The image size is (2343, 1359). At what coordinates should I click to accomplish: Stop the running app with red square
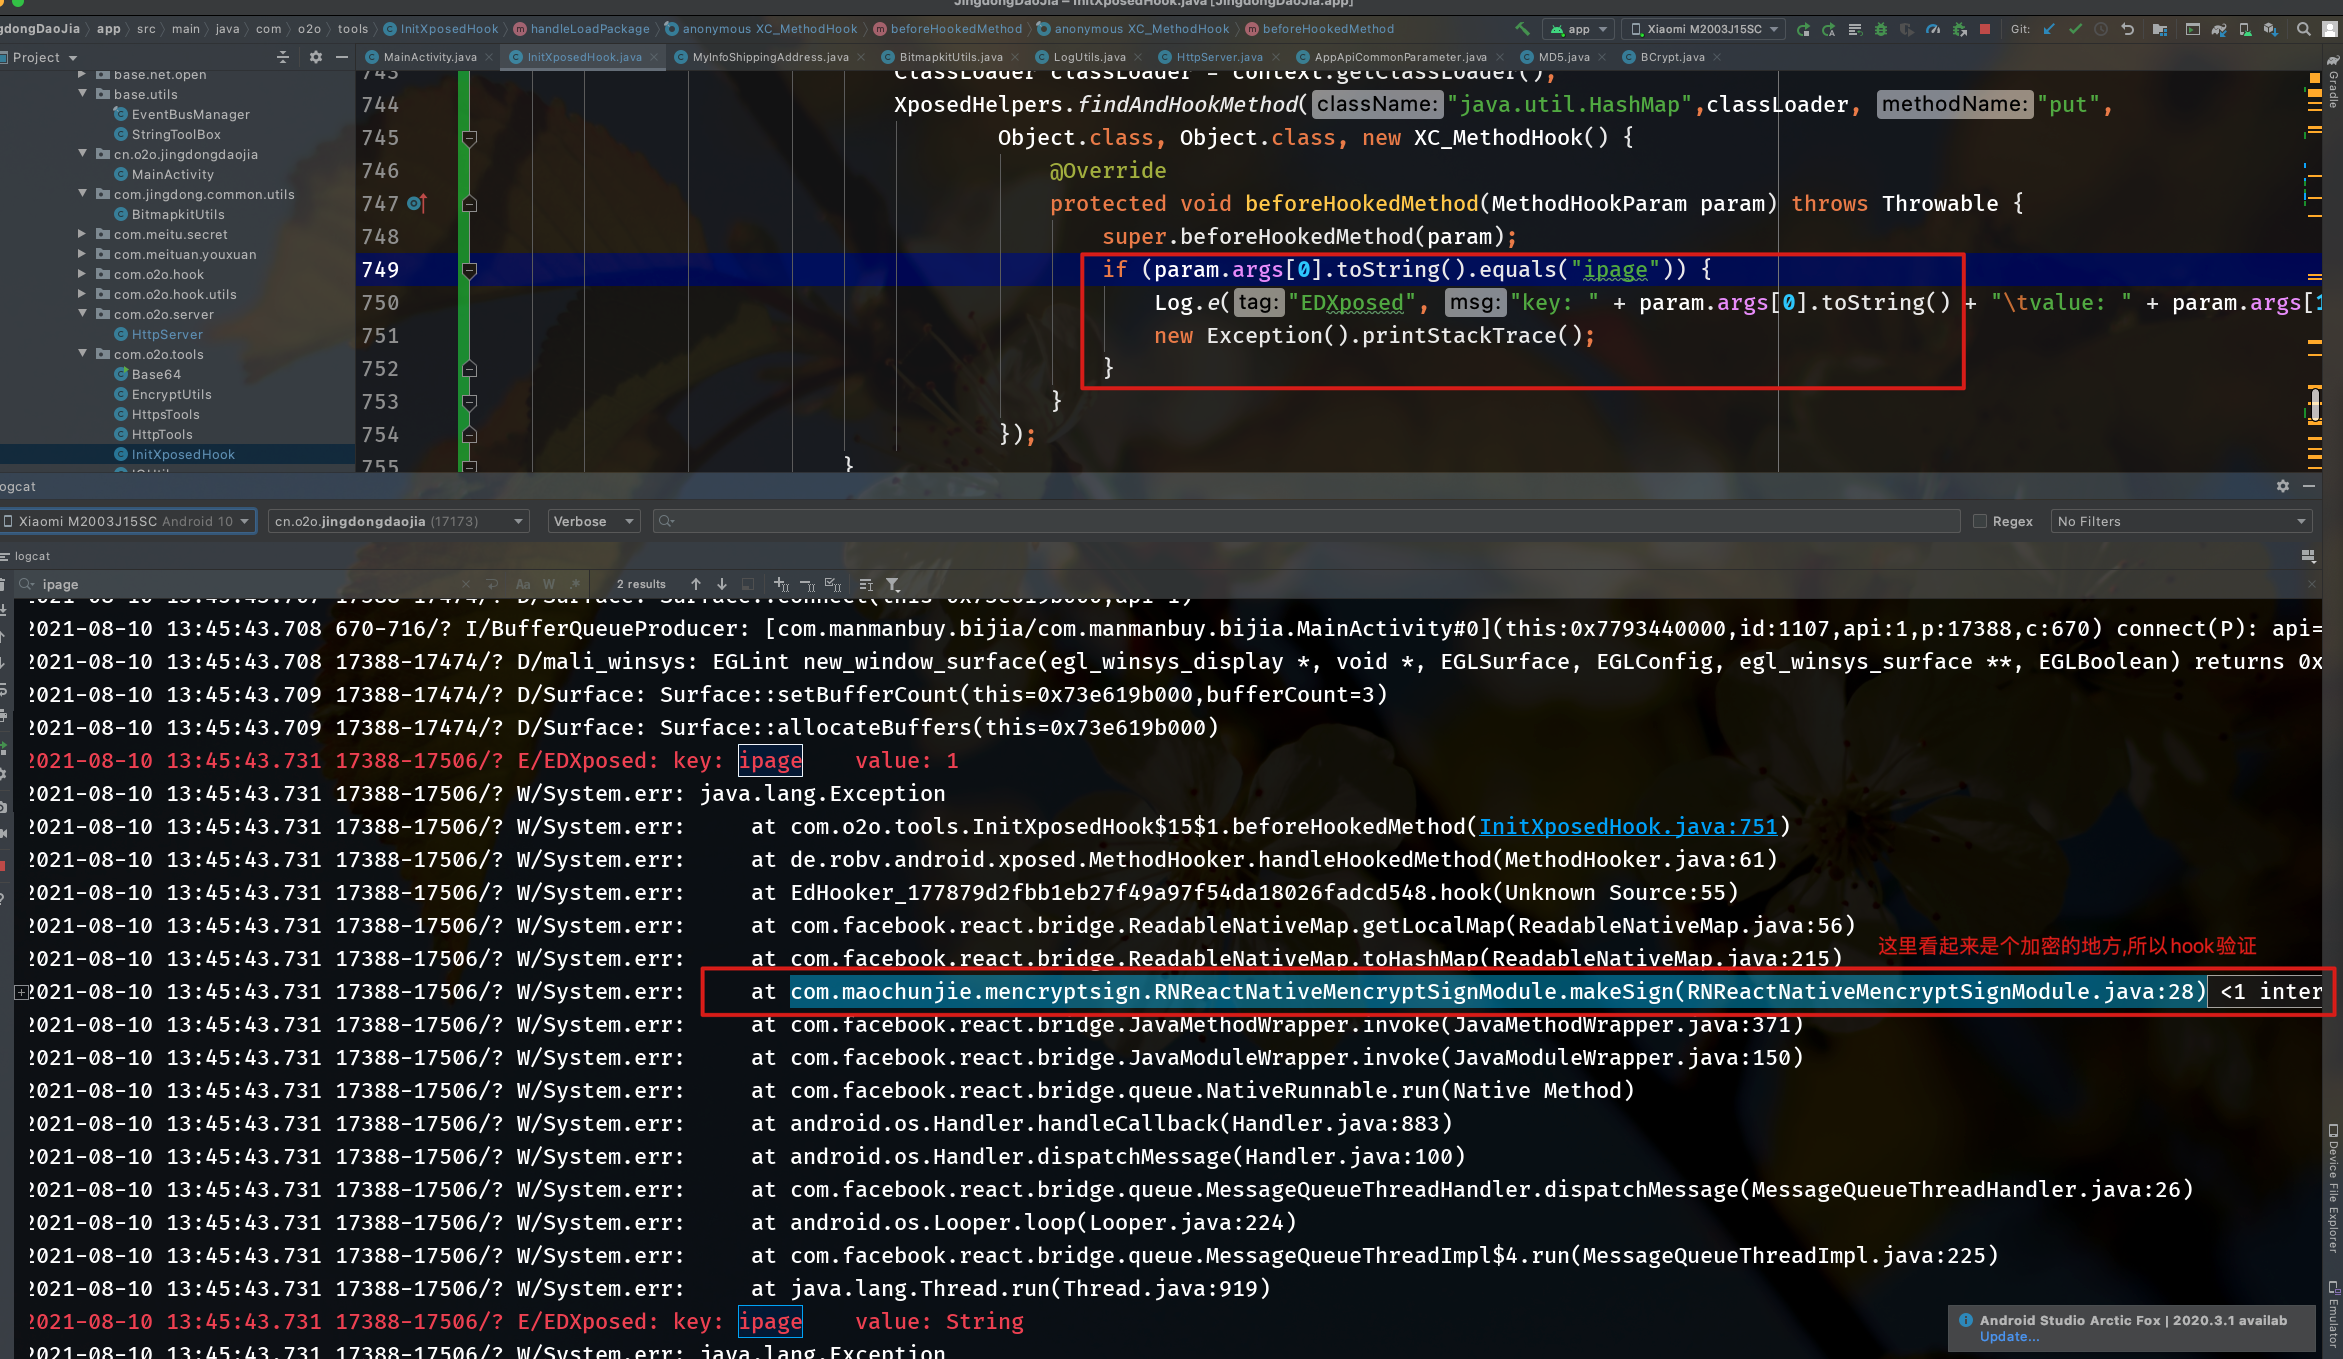(x=1985, y=29)
